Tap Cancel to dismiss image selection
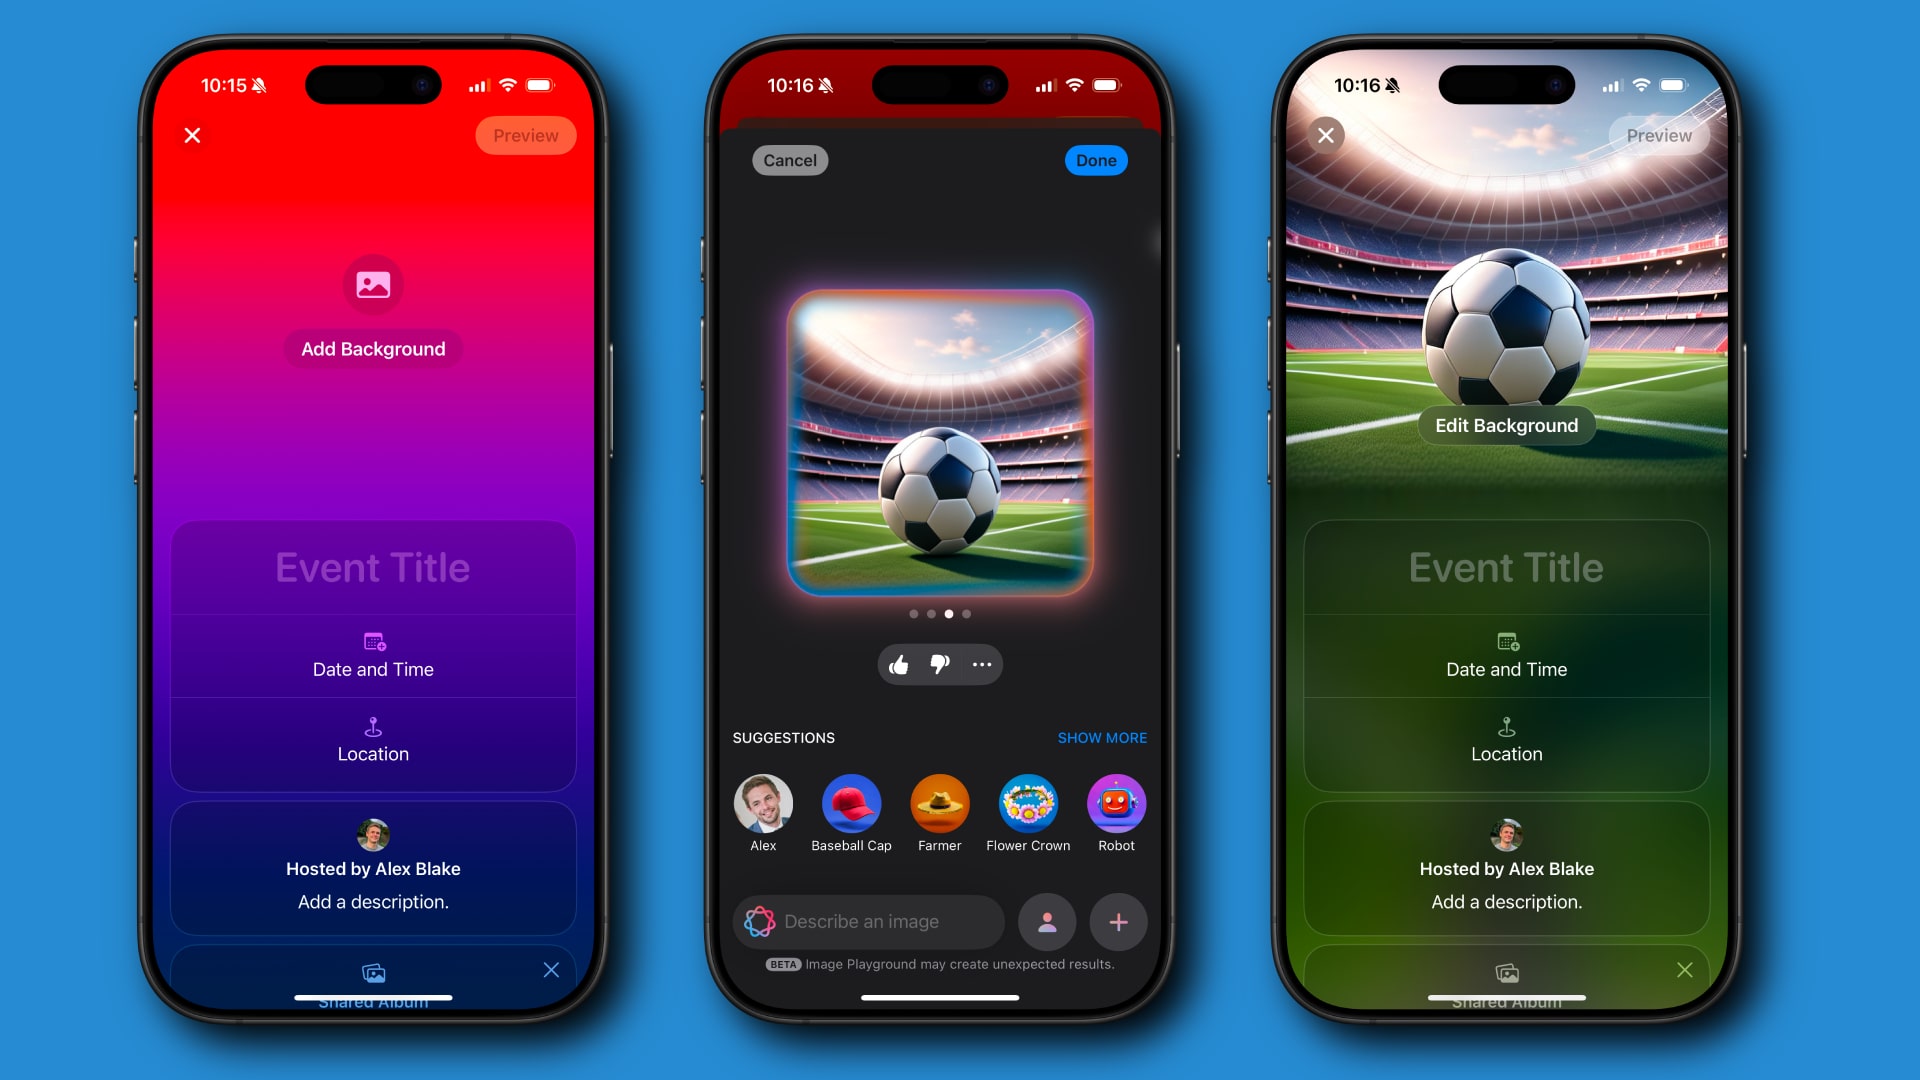The width and height of the screenshot is (1920, 1080). [x=790, y=160]
